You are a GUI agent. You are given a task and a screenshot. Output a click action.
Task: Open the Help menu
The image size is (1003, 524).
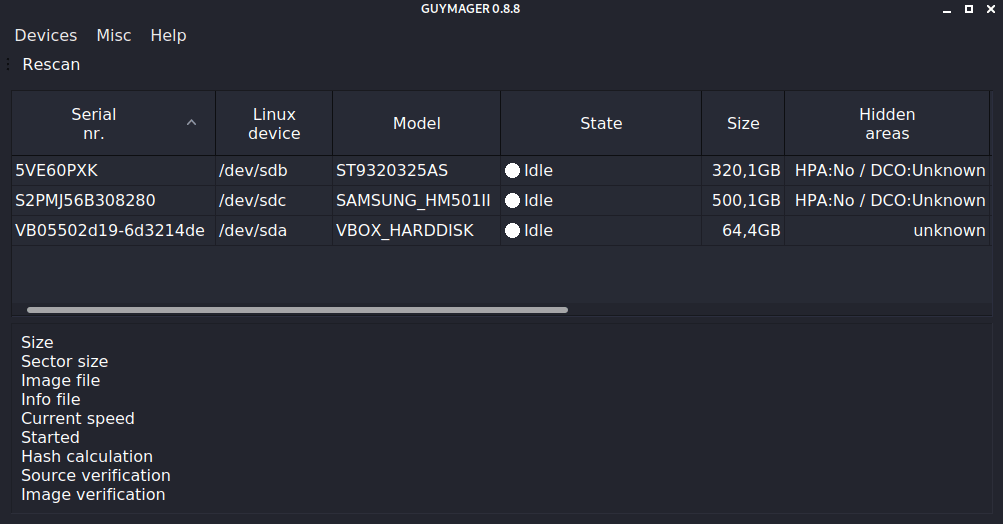tap(168, 35)
